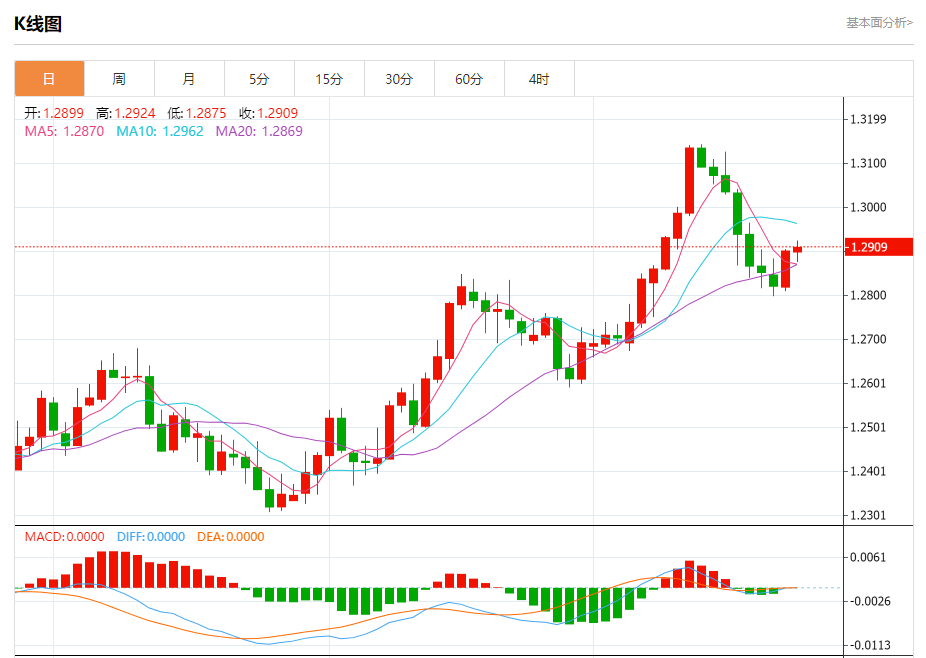Click the 0.0061 MACD axis label
926x658 pixels.
point(868,558)
